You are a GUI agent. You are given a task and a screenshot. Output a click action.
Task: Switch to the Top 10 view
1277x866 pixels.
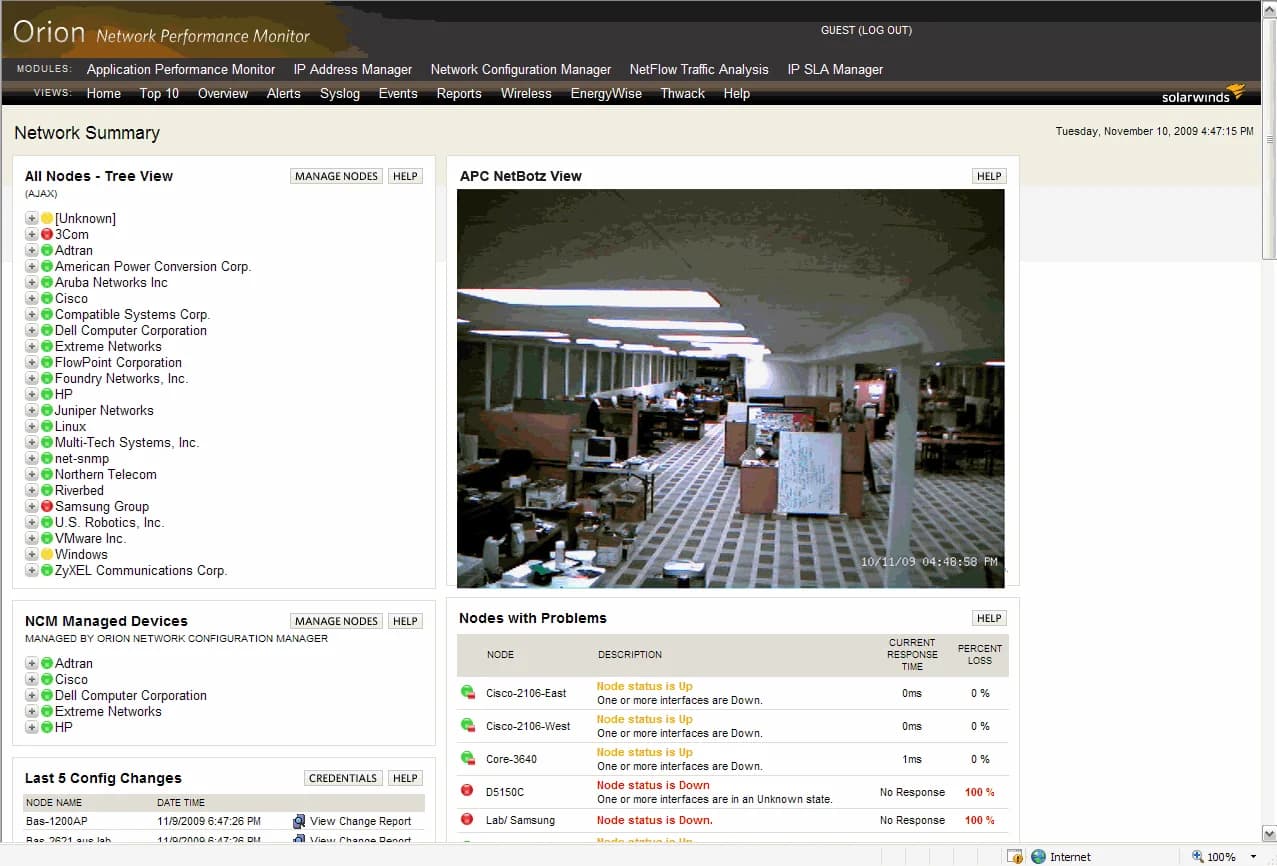click(x=159, y=93)
